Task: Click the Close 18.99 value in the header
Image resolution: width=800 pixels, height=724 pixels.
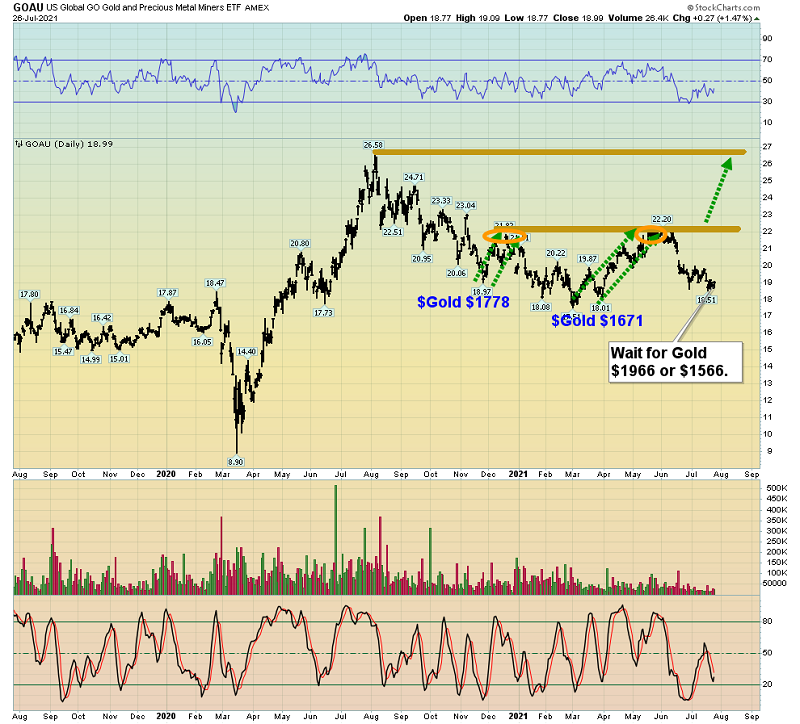Action: 578,18
